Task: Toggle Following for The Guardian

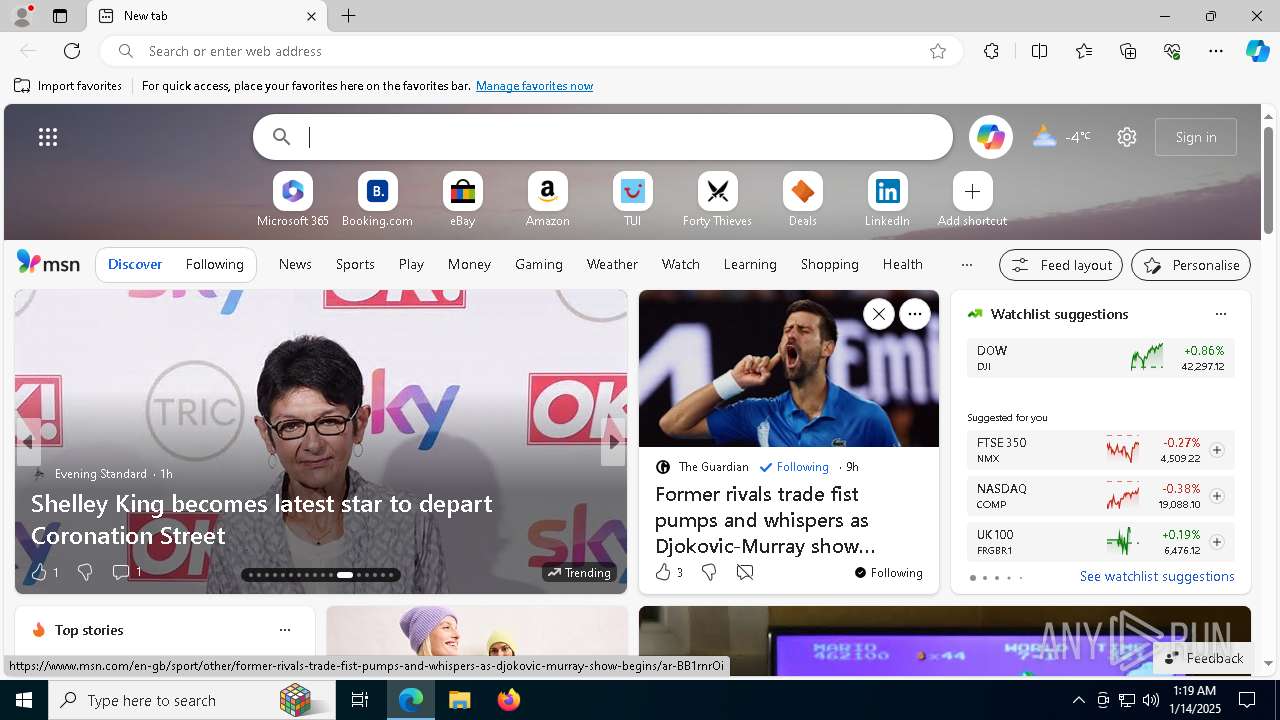Action: (x=794, y=467)
